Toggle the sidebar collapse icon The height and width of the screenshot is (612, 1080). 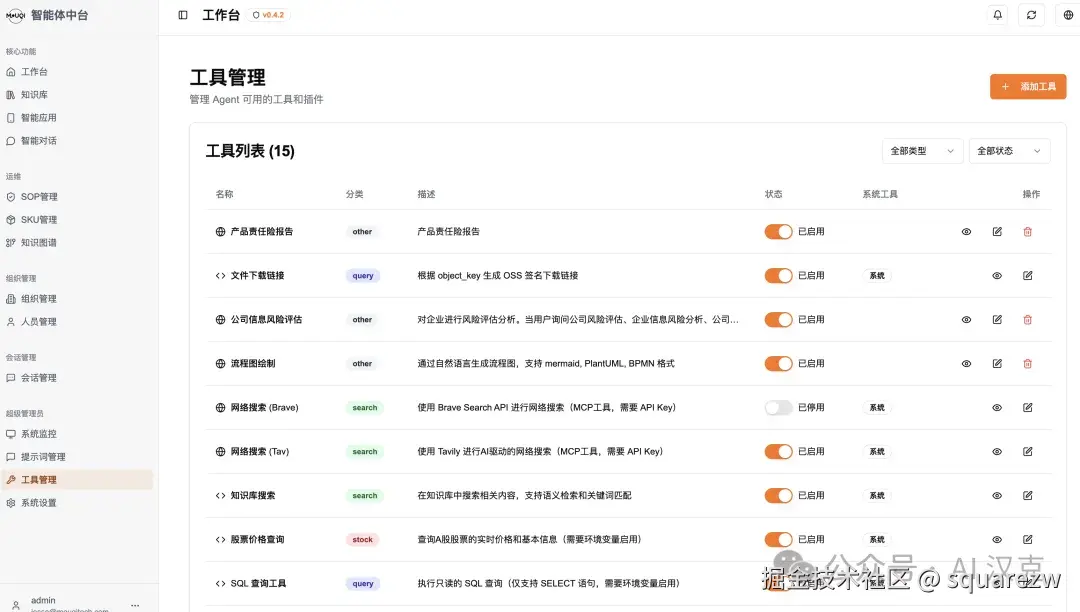click(x=183, y=15)
